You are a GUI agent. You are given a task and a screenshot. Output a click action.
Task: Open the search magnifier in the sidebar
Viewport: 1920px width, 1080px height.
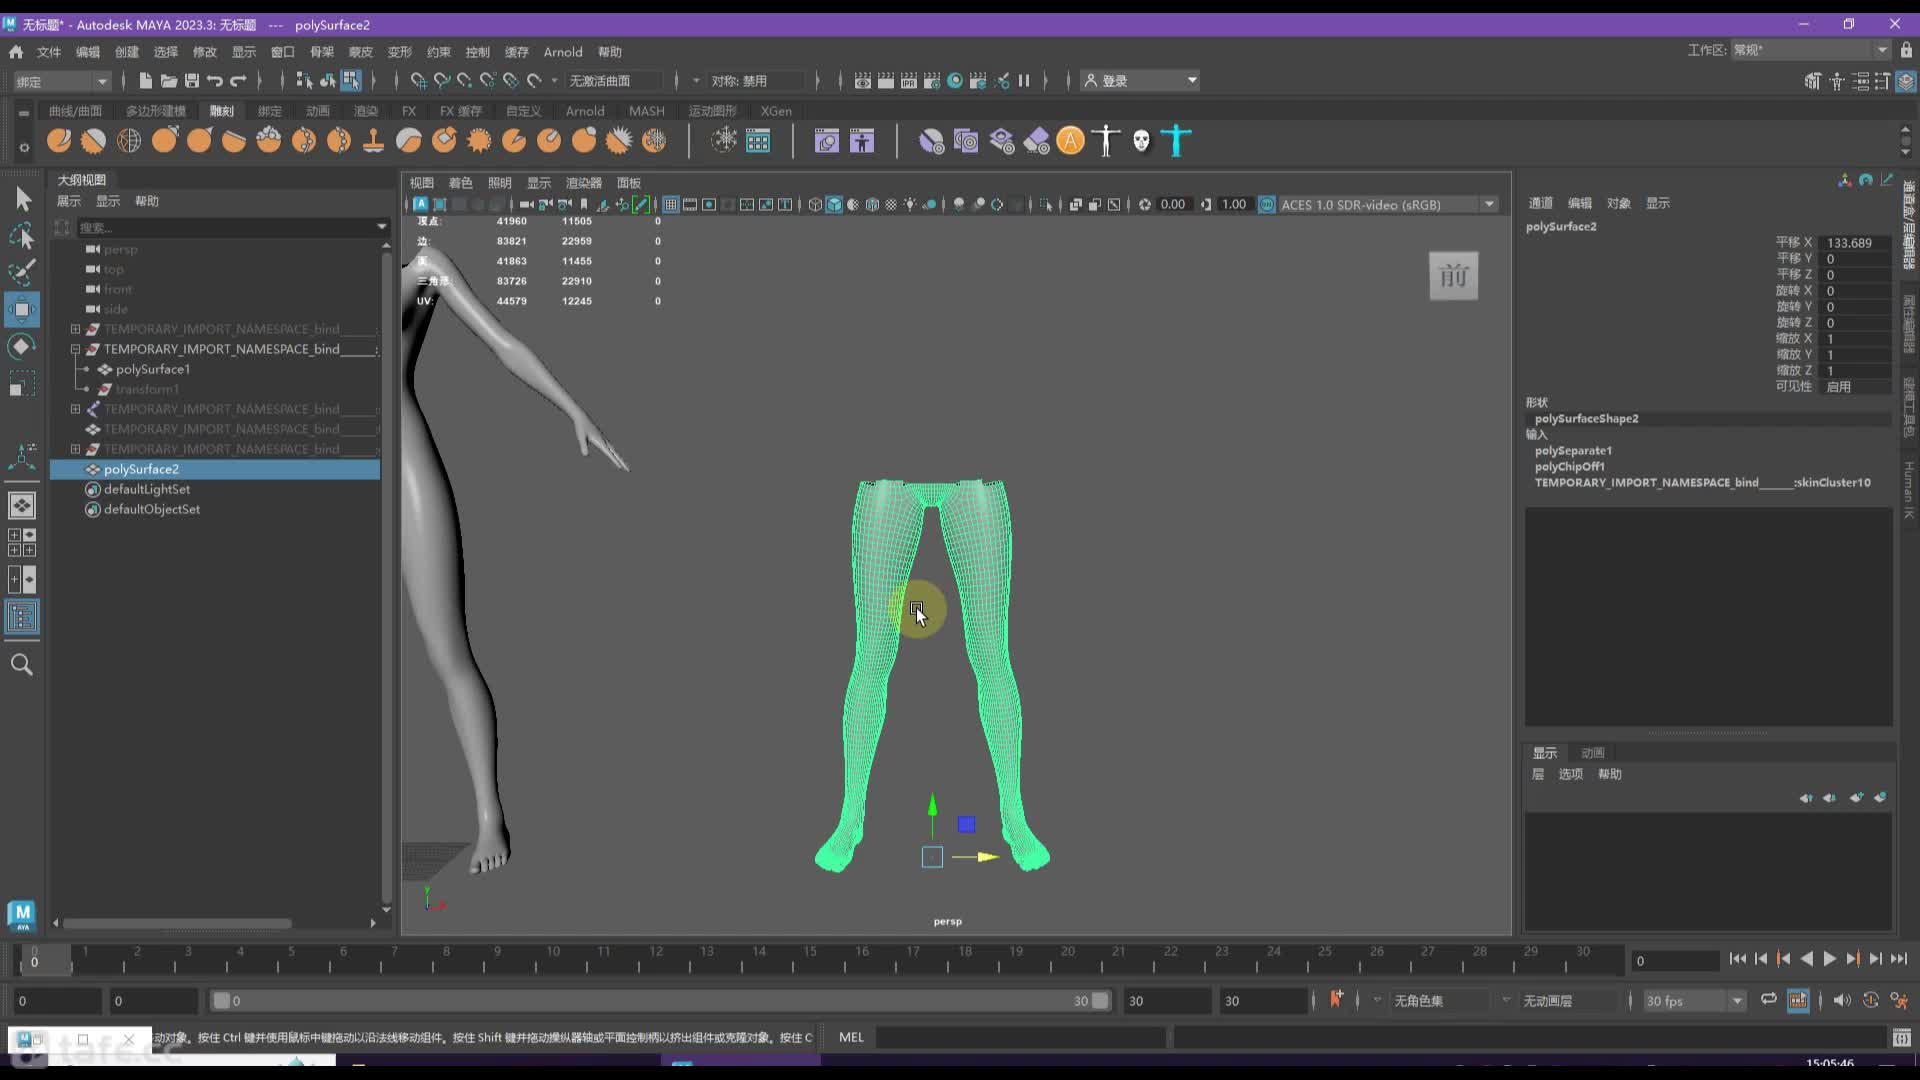(x=22, y=664)
